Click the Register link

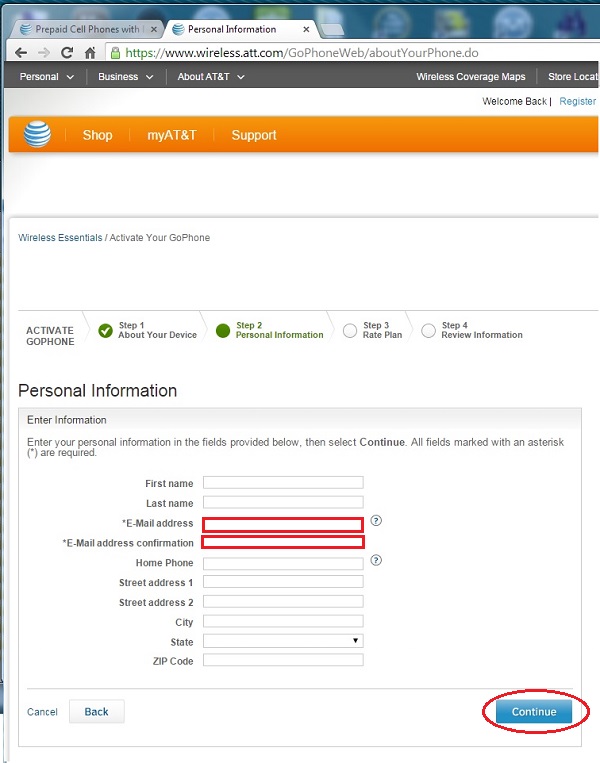pyautogui.click(x=578, y=101)
